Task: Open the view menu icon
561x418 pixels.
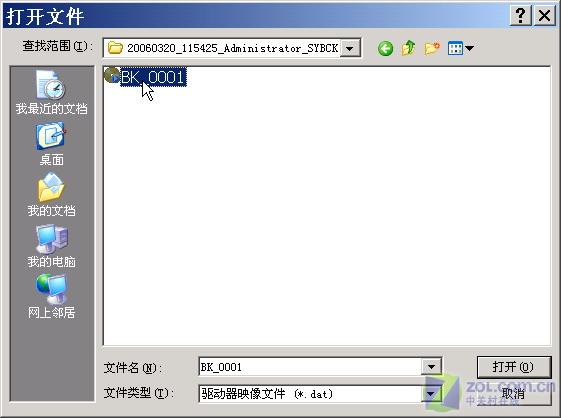Action: point(455,48)
